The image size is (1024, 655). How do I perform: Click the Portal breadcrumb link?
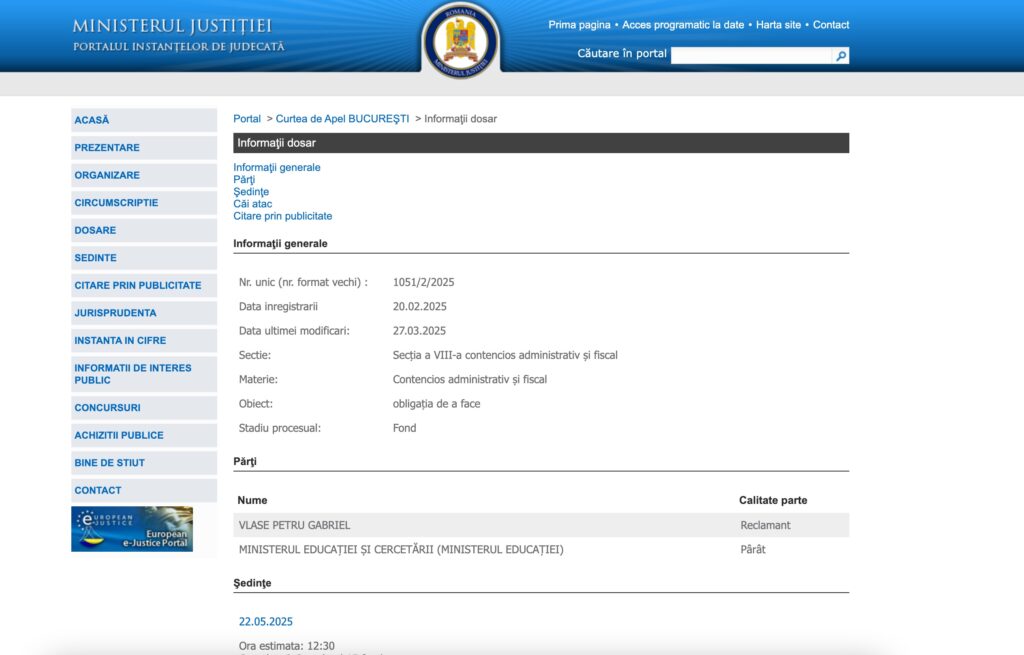(247, 119)
